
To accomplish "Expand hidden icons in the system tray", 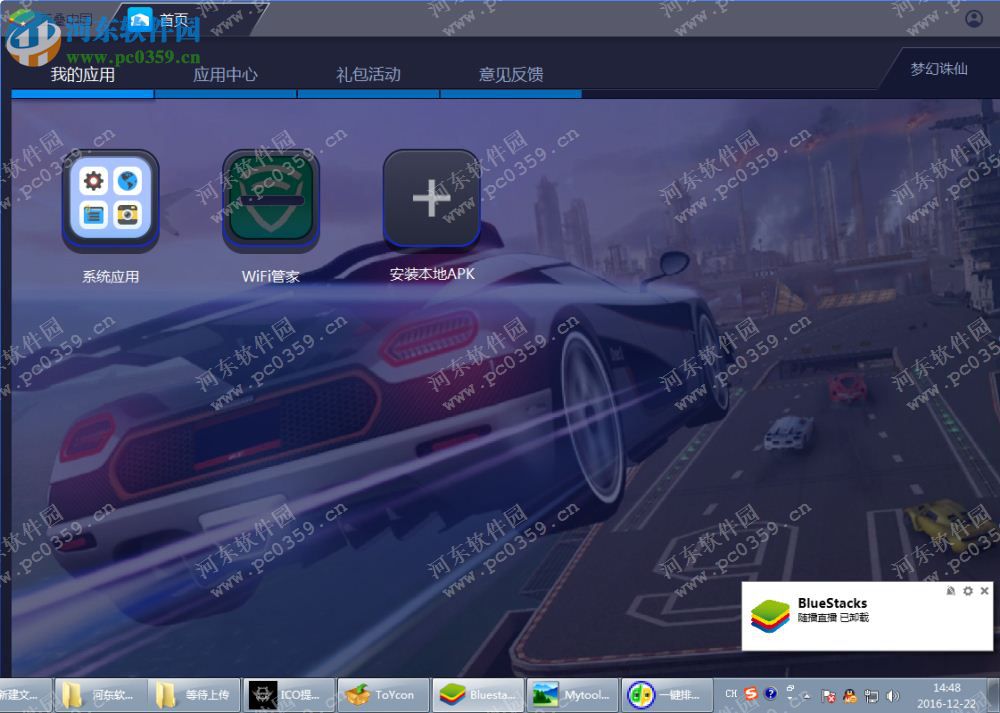I will (x=806, y=695).
